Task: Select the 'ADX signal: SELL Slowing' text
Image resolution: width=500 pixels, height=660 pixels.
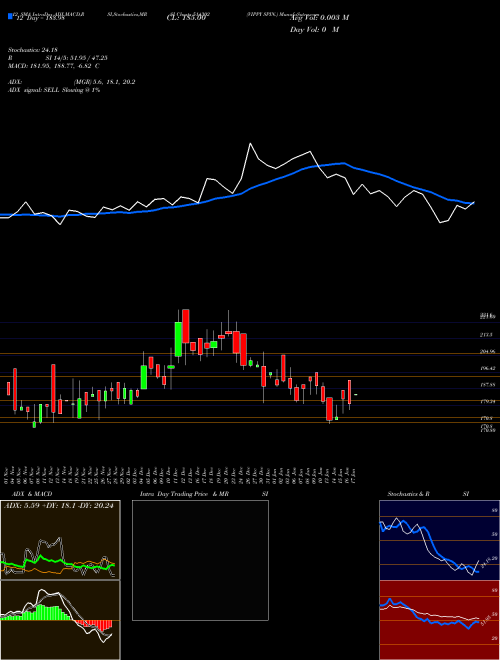Action: coord(53,90)
